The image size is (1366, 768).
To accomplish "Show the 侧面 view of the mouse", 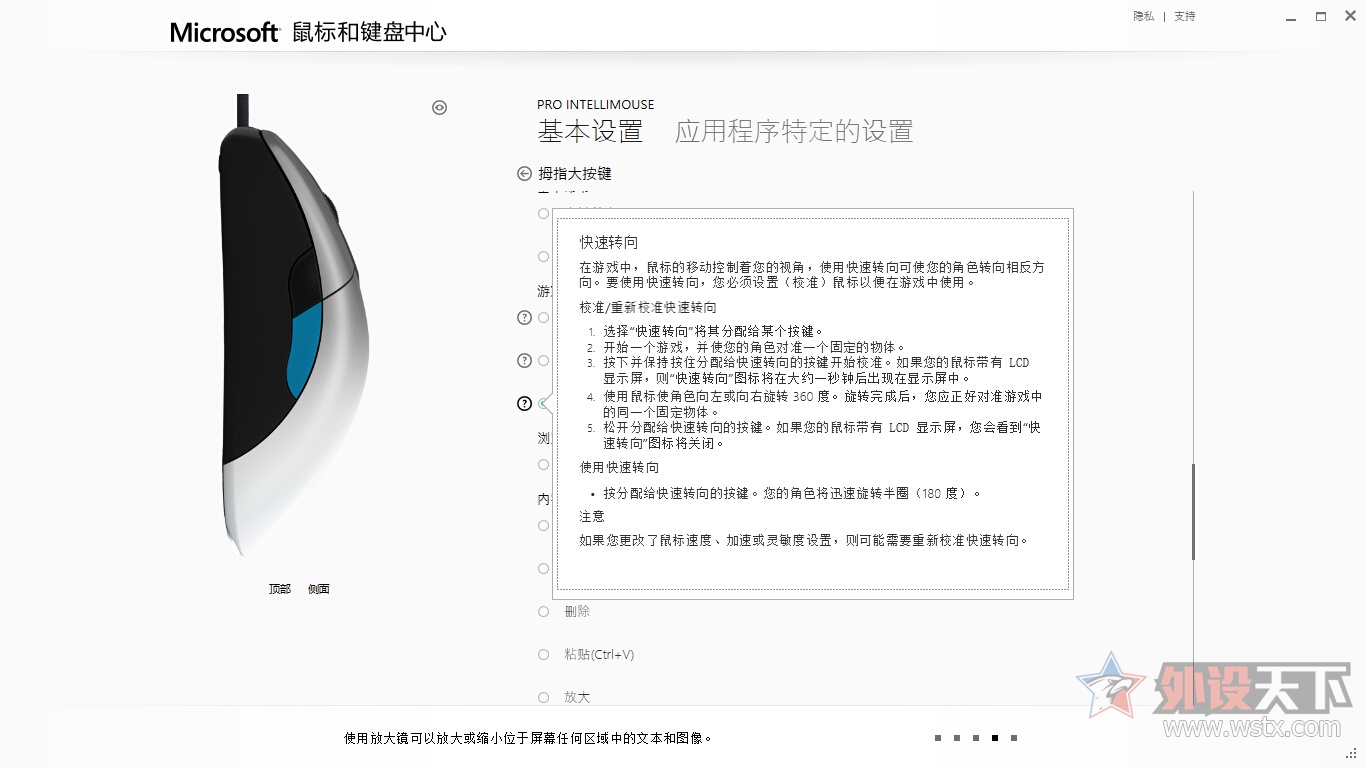I will [x=319, y=589].
